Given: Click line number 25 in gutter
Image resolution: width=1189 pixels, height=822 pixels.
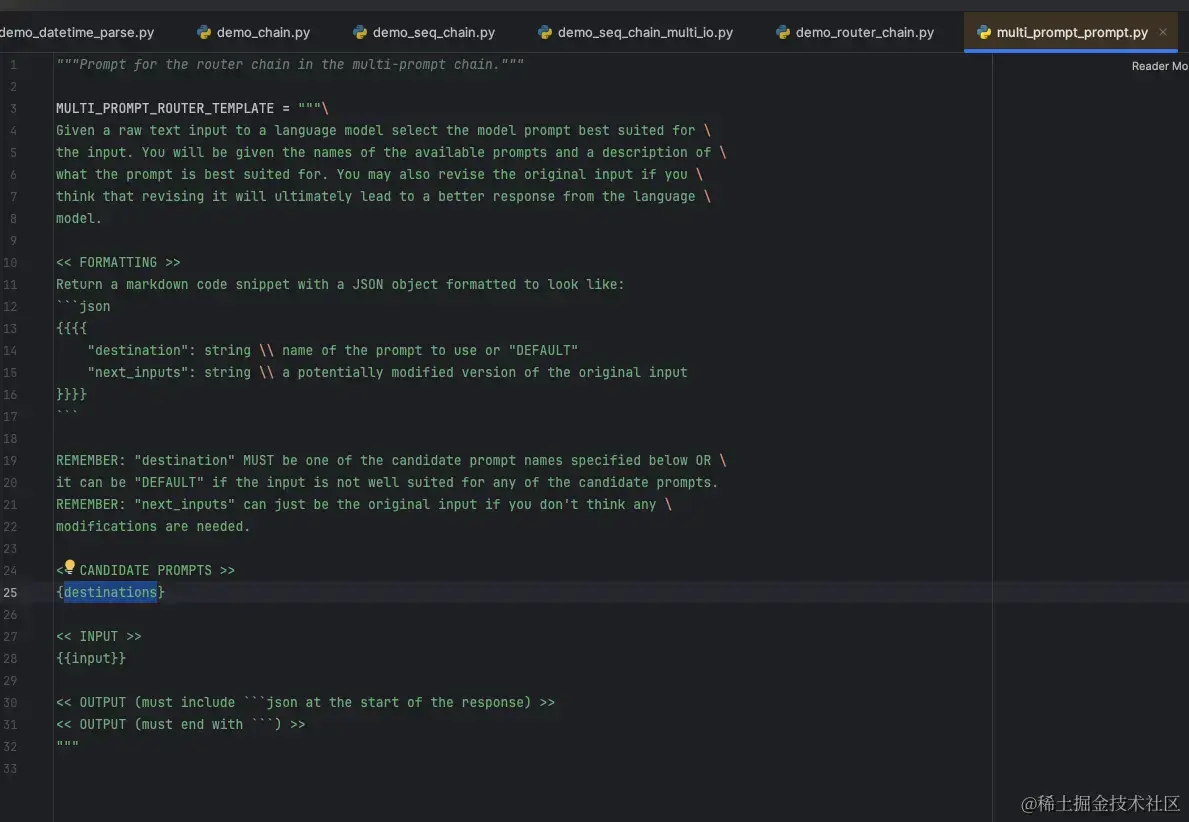Looking at the screenshot, I should [10, 592].
